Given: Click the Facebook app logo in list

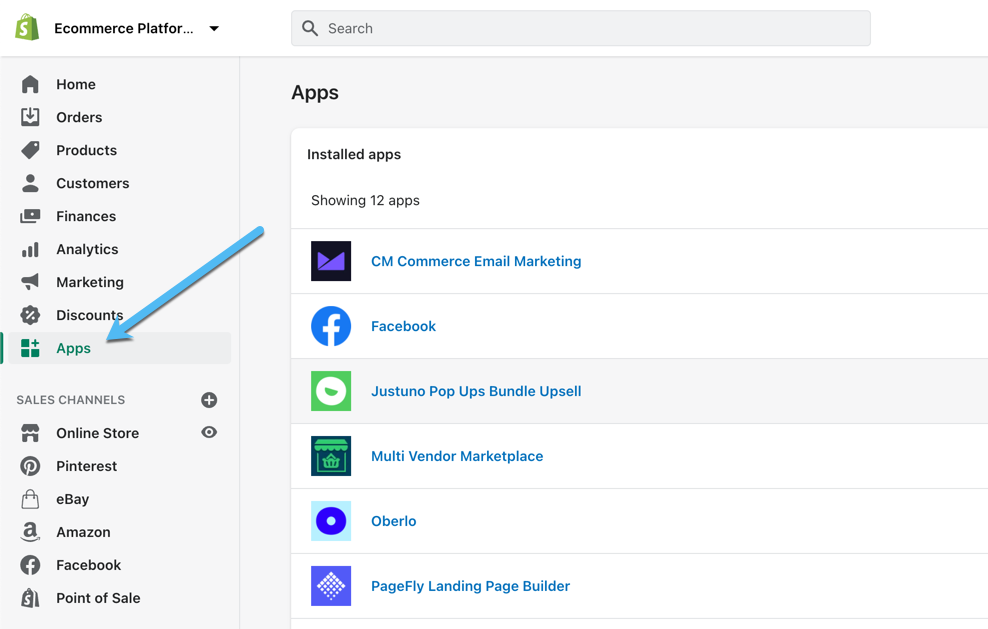Looking at the screenshot, I should click(331, 326).
